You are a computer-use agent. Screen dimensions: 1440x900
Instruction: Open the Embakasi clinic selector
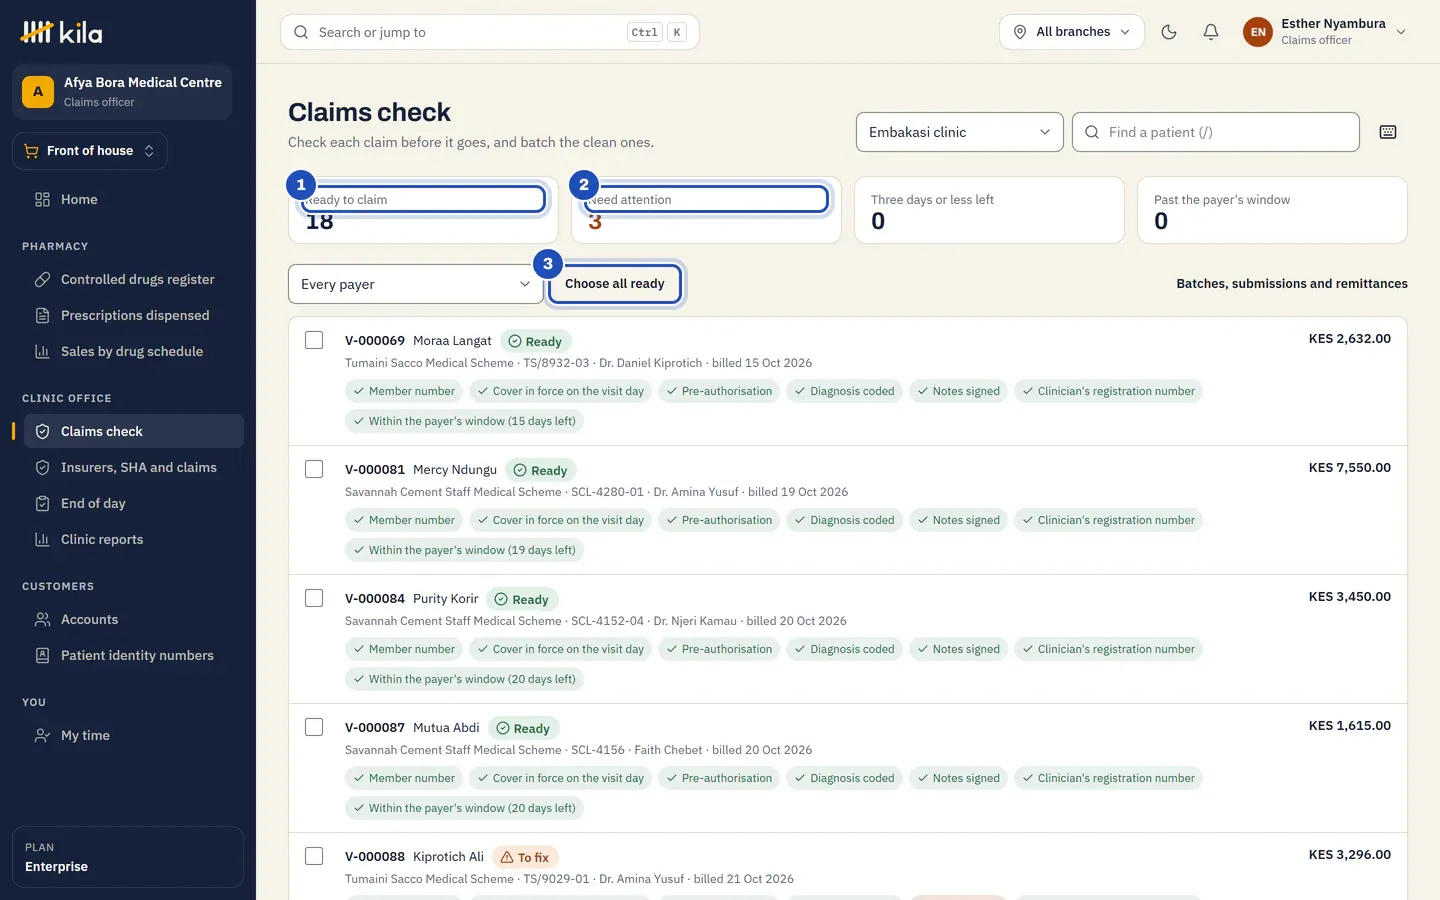959,132
